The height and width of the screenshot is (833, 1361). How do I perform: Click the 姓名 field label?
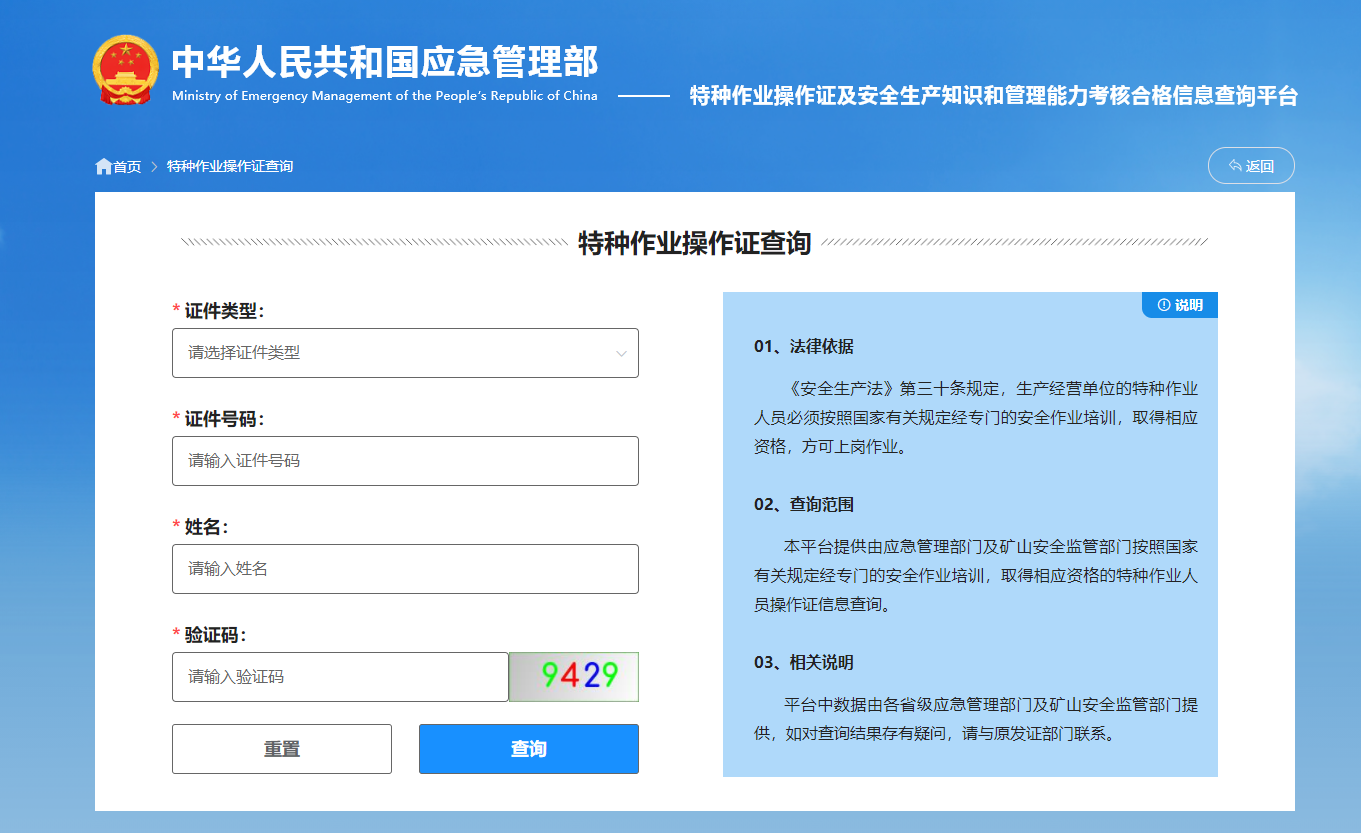207,527
